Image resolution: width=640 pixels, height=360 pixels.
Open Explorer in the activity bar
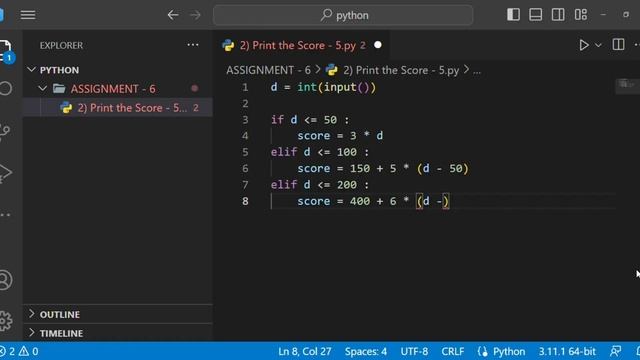point(6,51)
